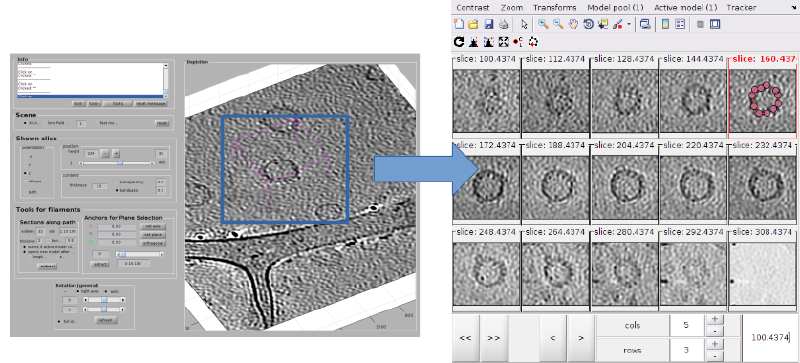Click the save disk icon
Screen dimensions: 800x363
[x=489, y=24]
